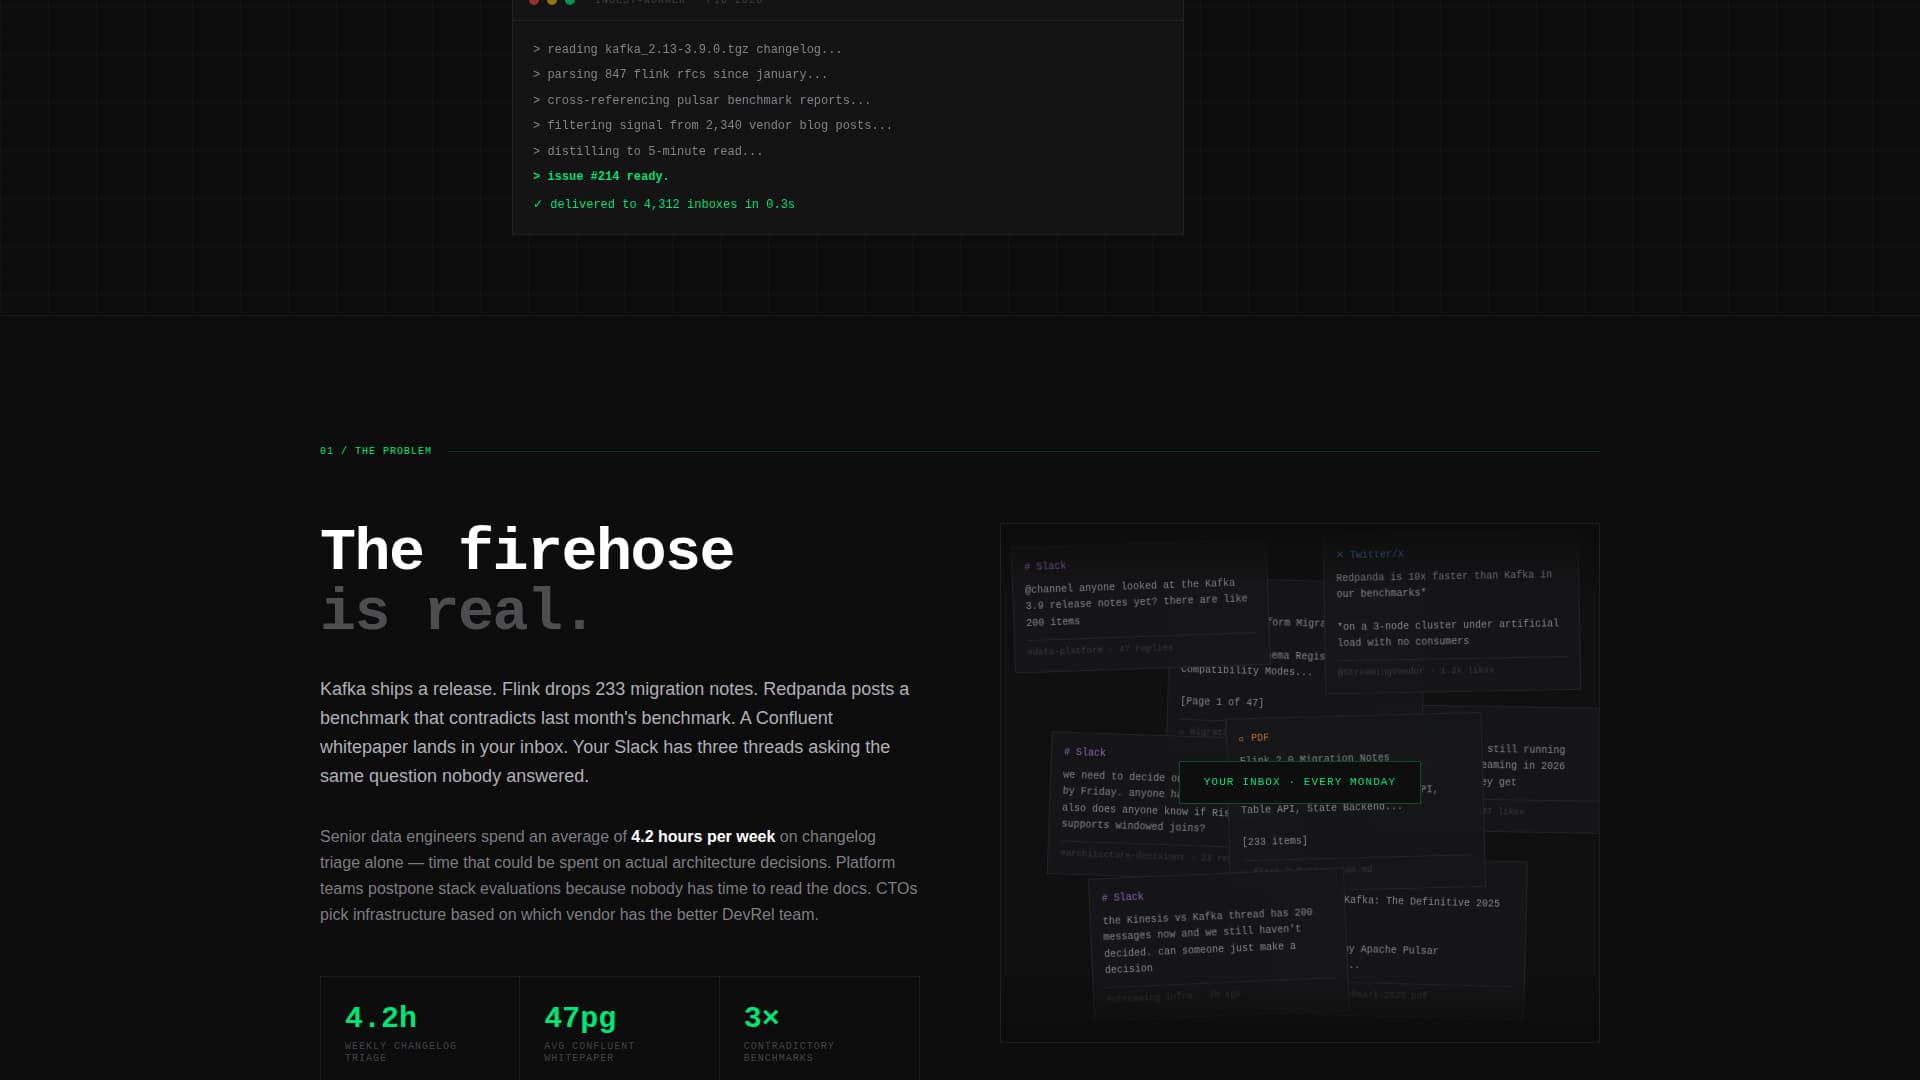
Task: Click the Slack label on the Kafka 3.9 release notes card
Action: tap(1045, 566)
